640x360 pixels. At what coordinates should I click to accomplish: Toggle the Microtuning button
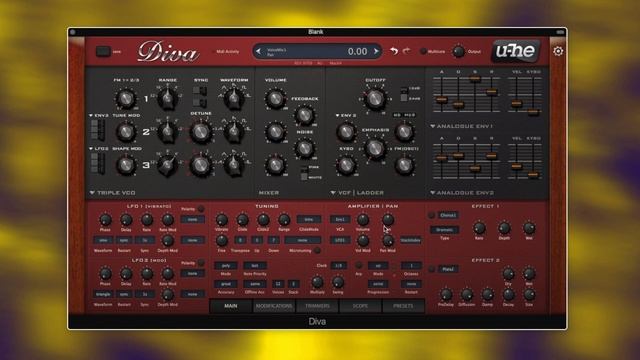click(317, 250)
